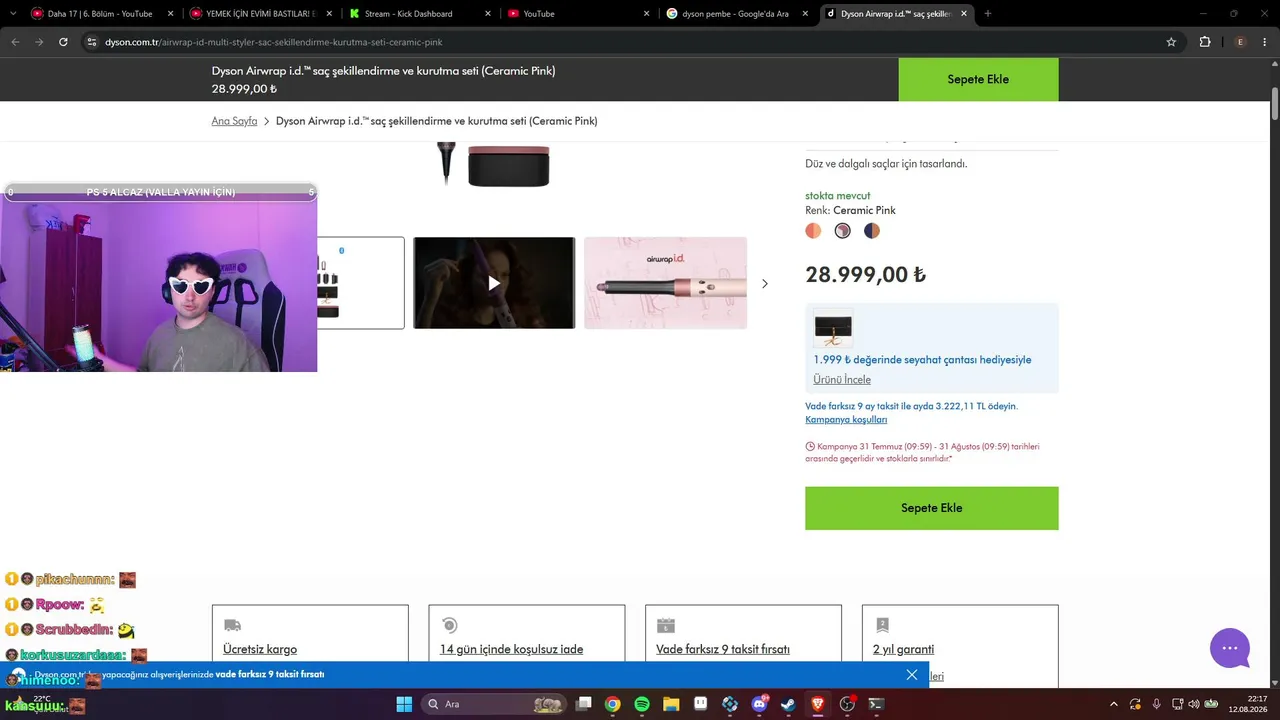The height and width of the screenshot is (720, 1280).
Task: Dismiss the blue installment banner
Action: [912, 675]
